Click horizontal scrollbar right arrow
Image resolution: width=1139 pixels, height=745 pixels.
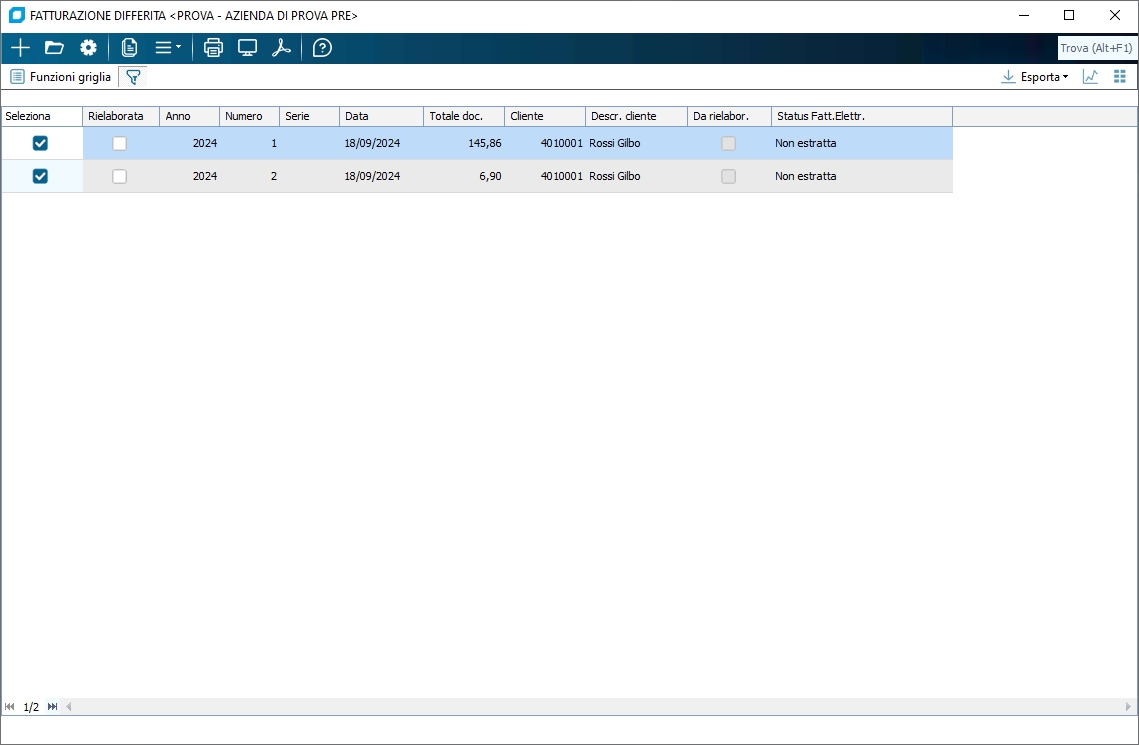[1128, 707]
